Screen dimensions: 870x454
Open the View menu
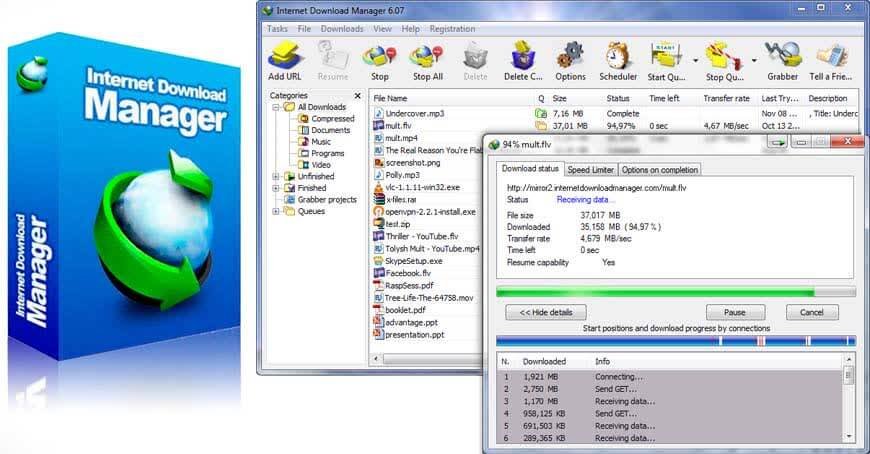coord(382,29)
